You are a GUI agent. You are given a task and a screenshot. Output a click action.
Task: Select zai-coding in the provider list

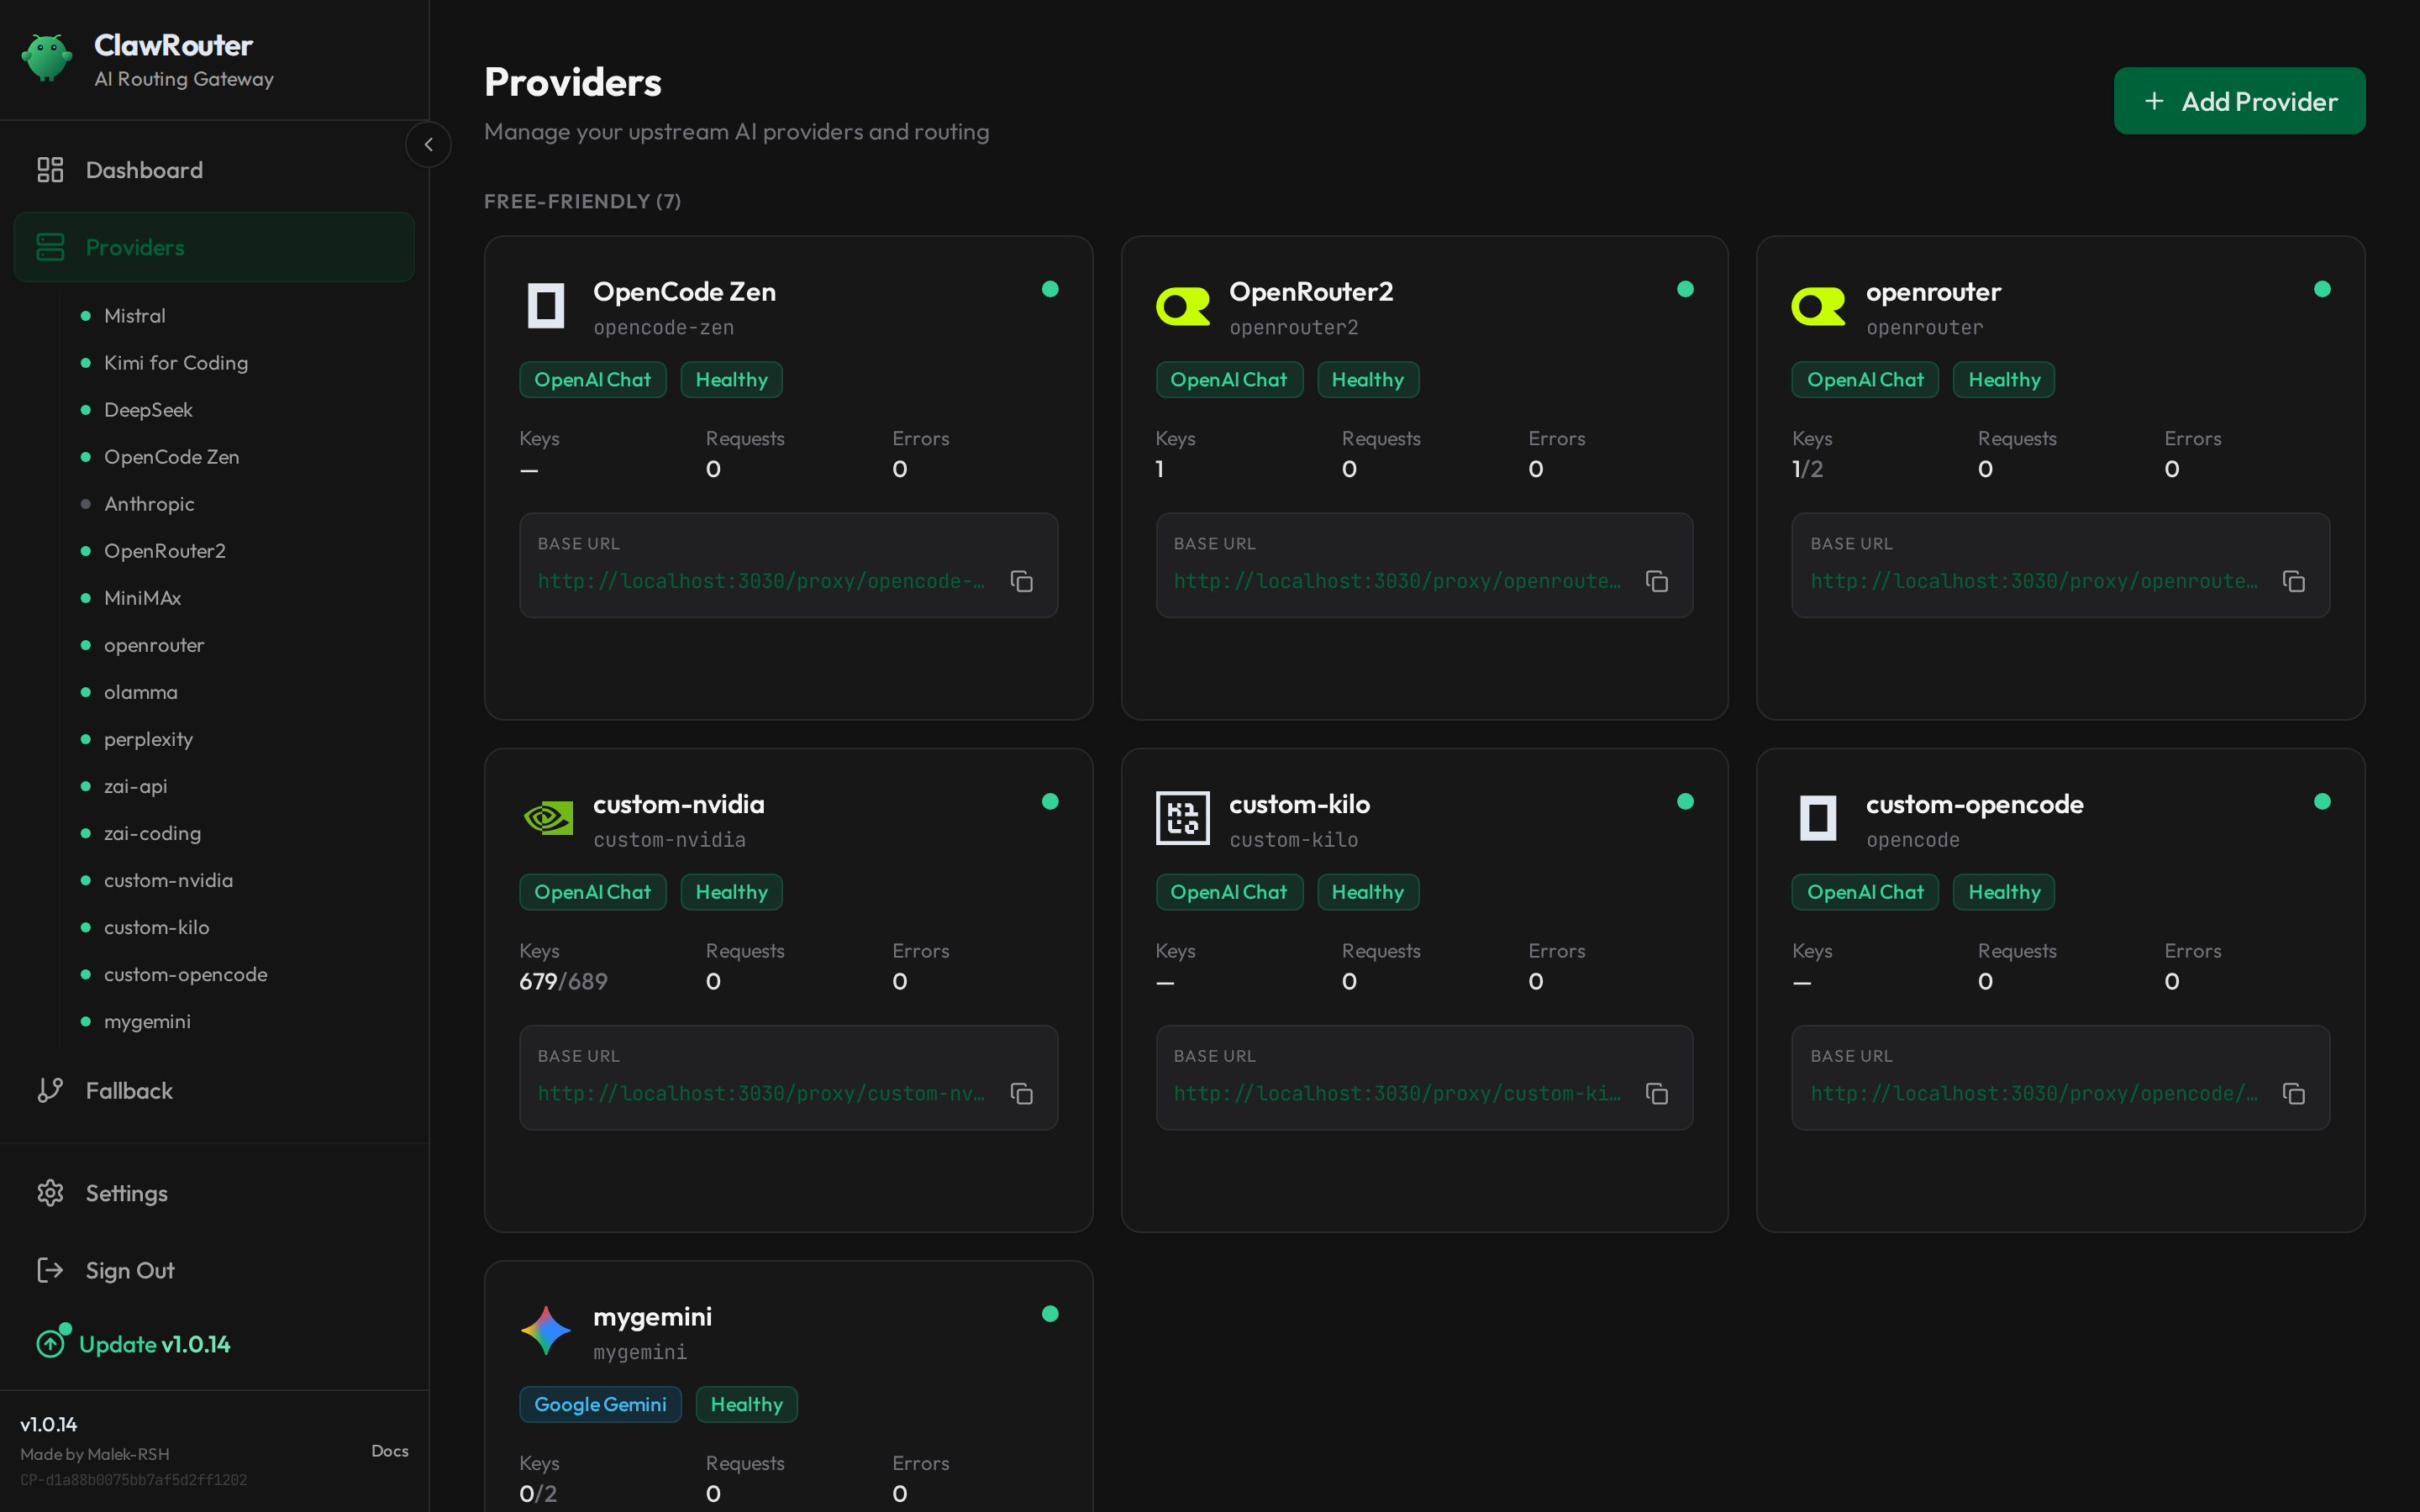pos(152,833)
